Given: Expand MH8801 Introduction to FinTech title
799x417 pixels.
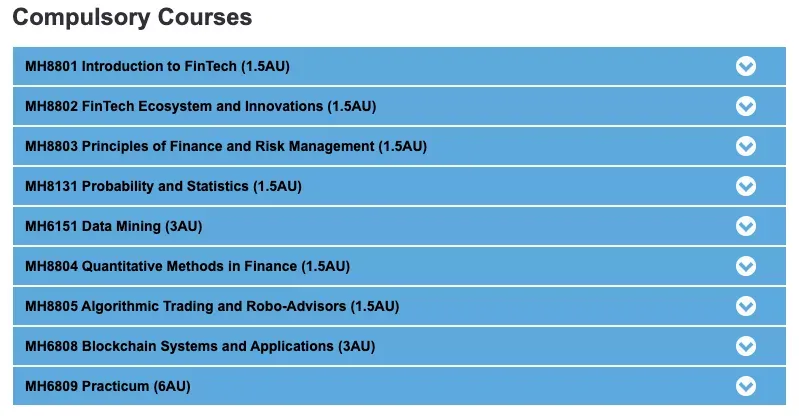Looking at the screenshot, I should (x=157, y=67).
